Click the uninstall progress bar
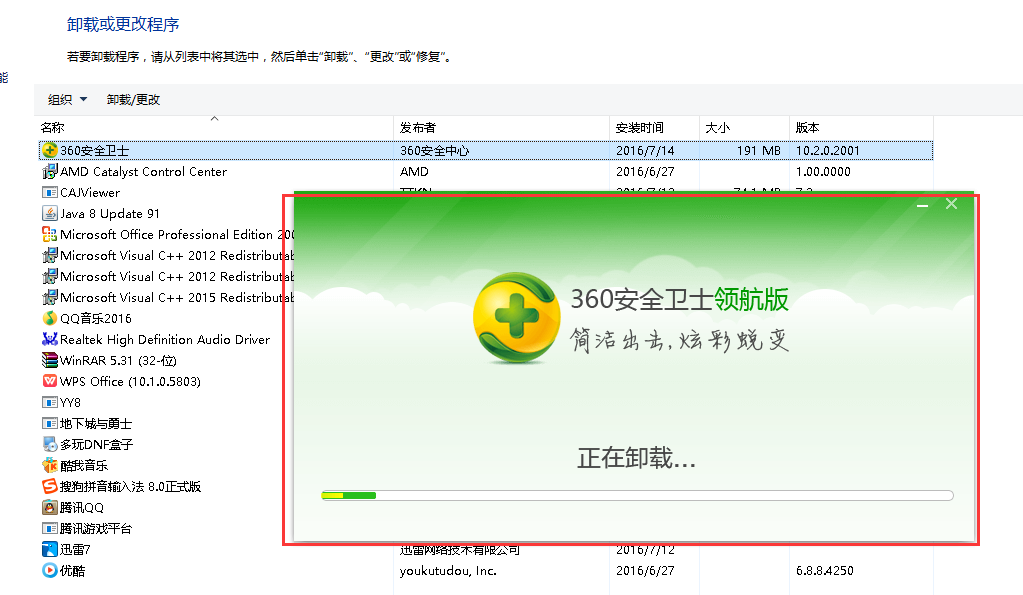This screenshot has height=595, width=1023. [637, 496]
